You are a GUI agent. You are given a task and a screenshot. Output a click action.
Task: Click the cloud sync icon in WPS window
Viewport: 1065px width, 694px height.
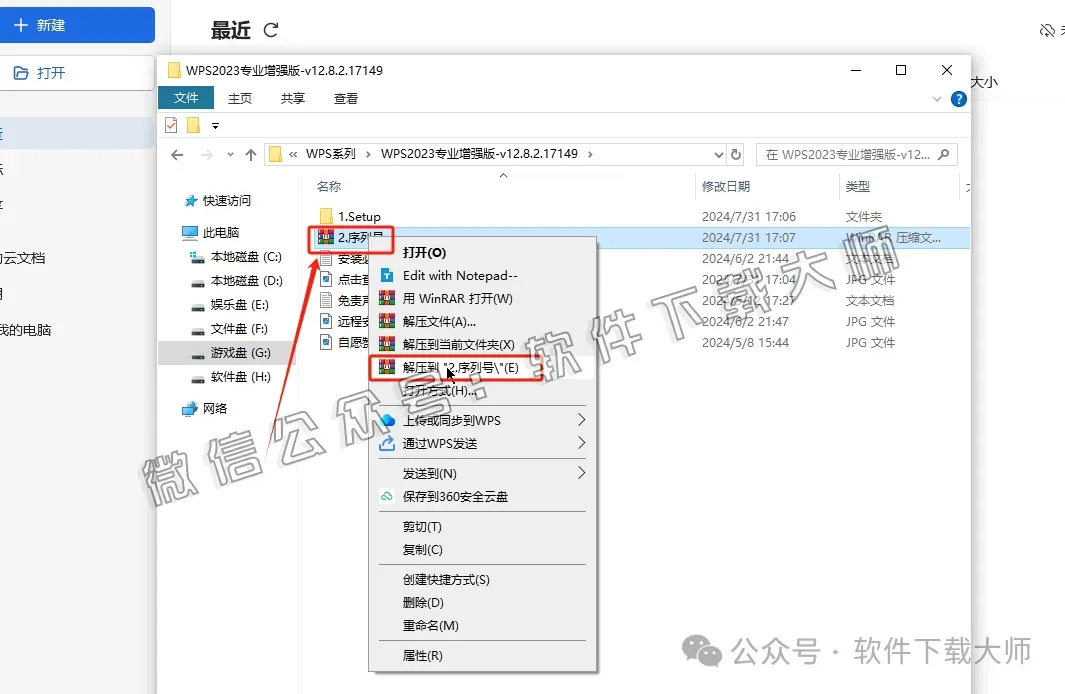[x=1047, y=30]
